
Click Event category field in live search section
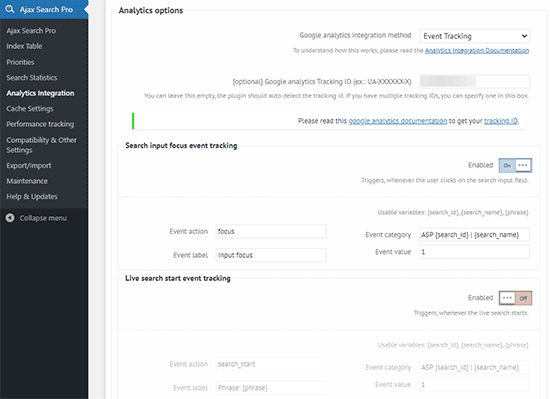474,367
